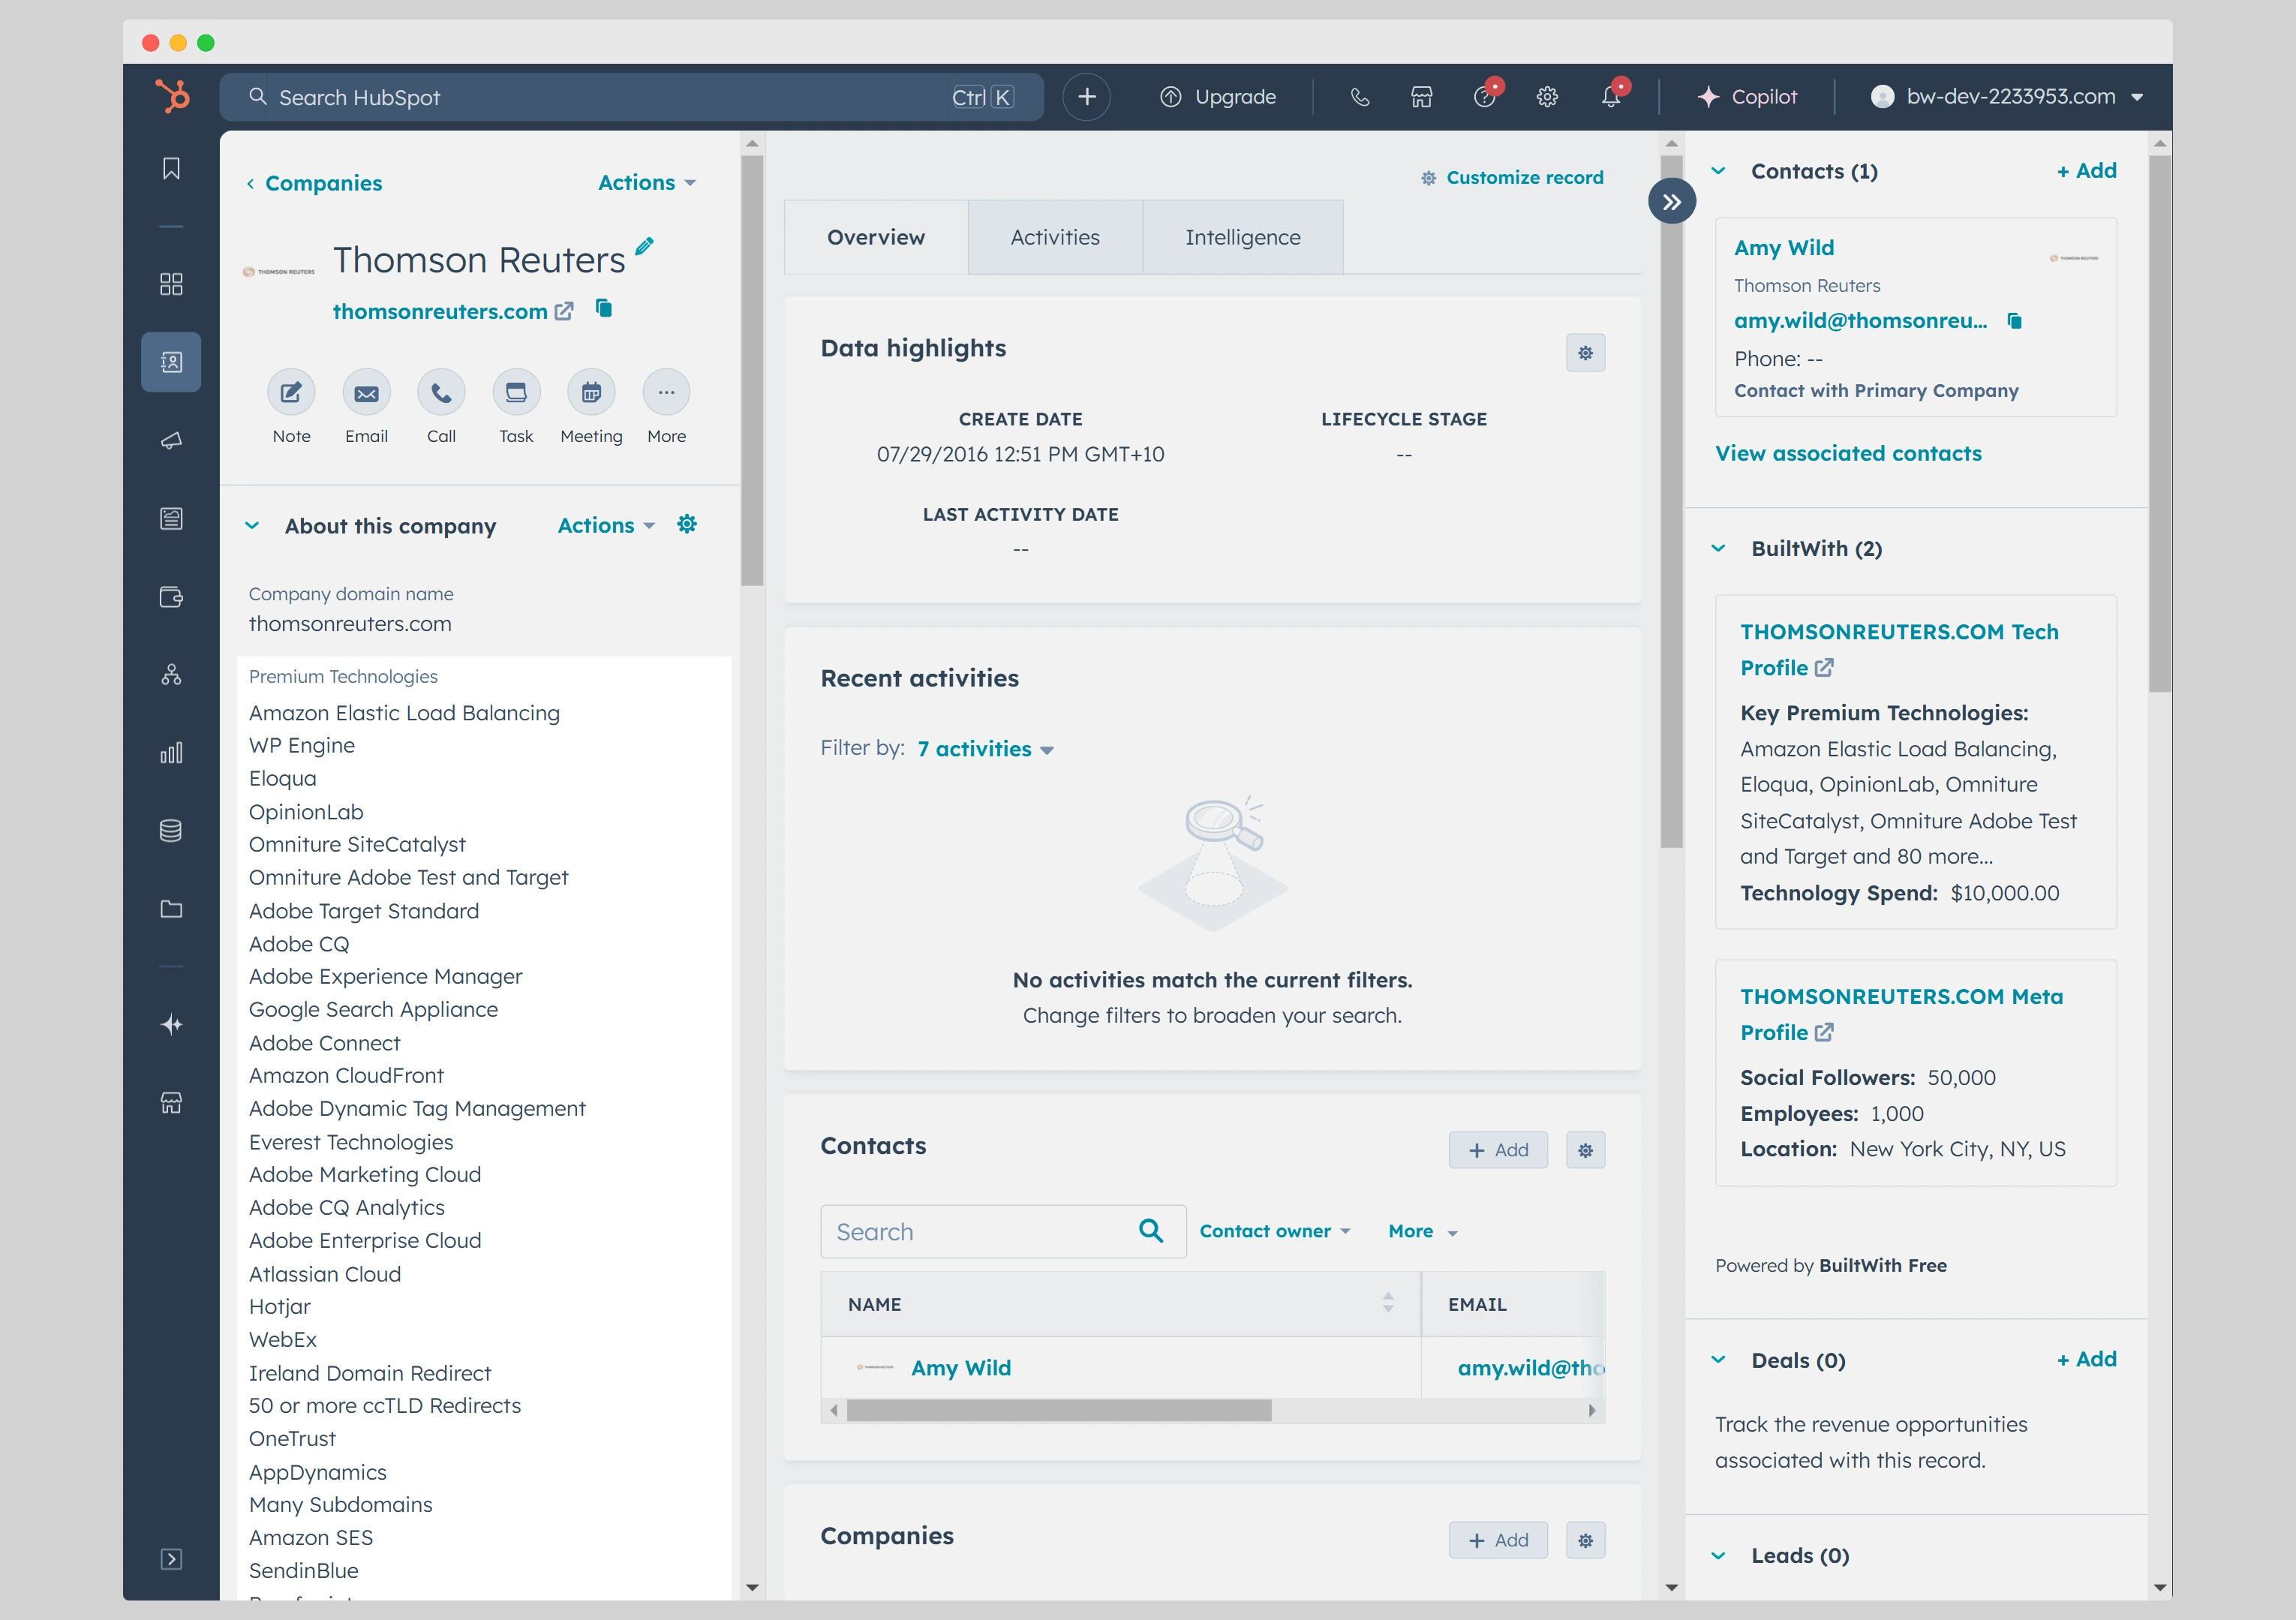Open the Settings gear in the top navigation

click(x=1547, y=96)
